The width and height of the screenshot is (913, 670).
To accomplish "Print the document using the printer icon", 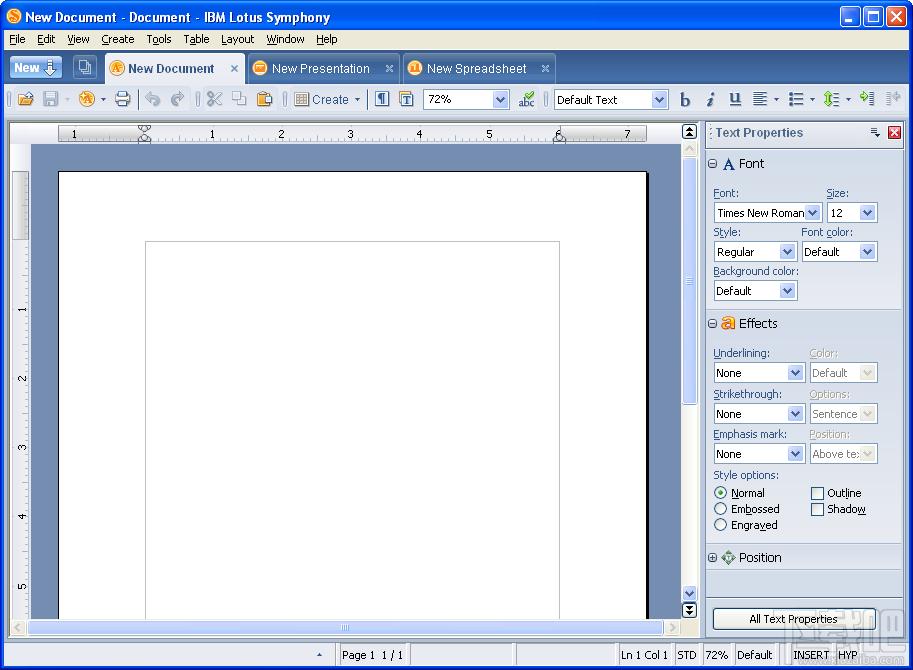I will click(122, 99).
